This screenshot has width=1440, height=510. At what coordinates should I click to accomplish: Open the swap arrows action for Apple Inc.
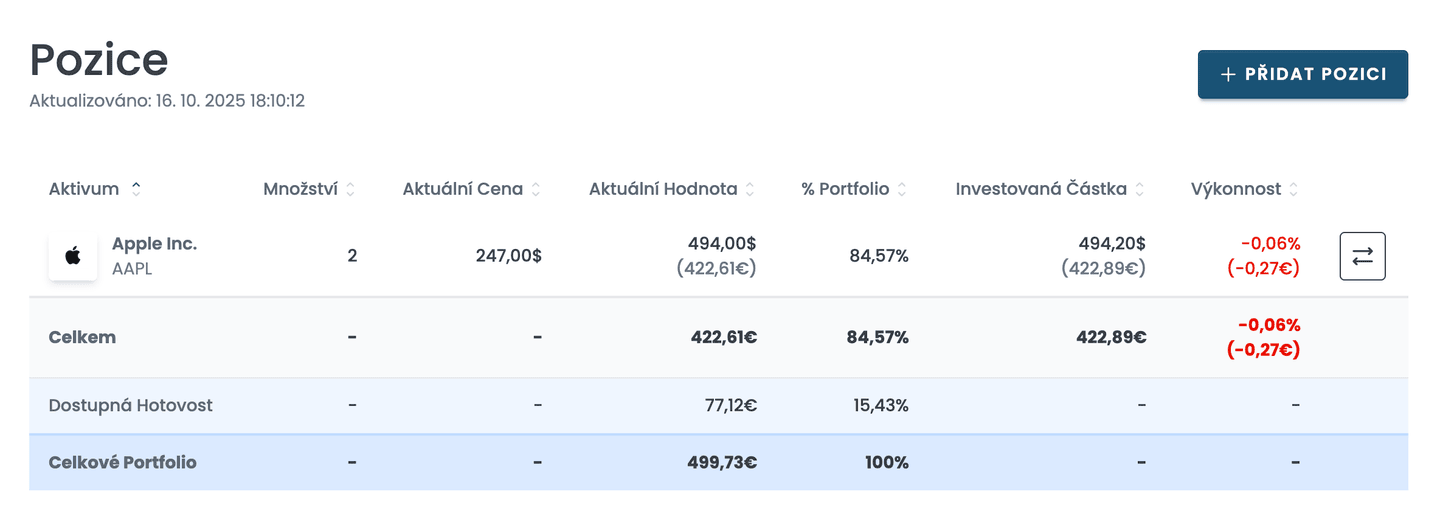coord(1362,256)
